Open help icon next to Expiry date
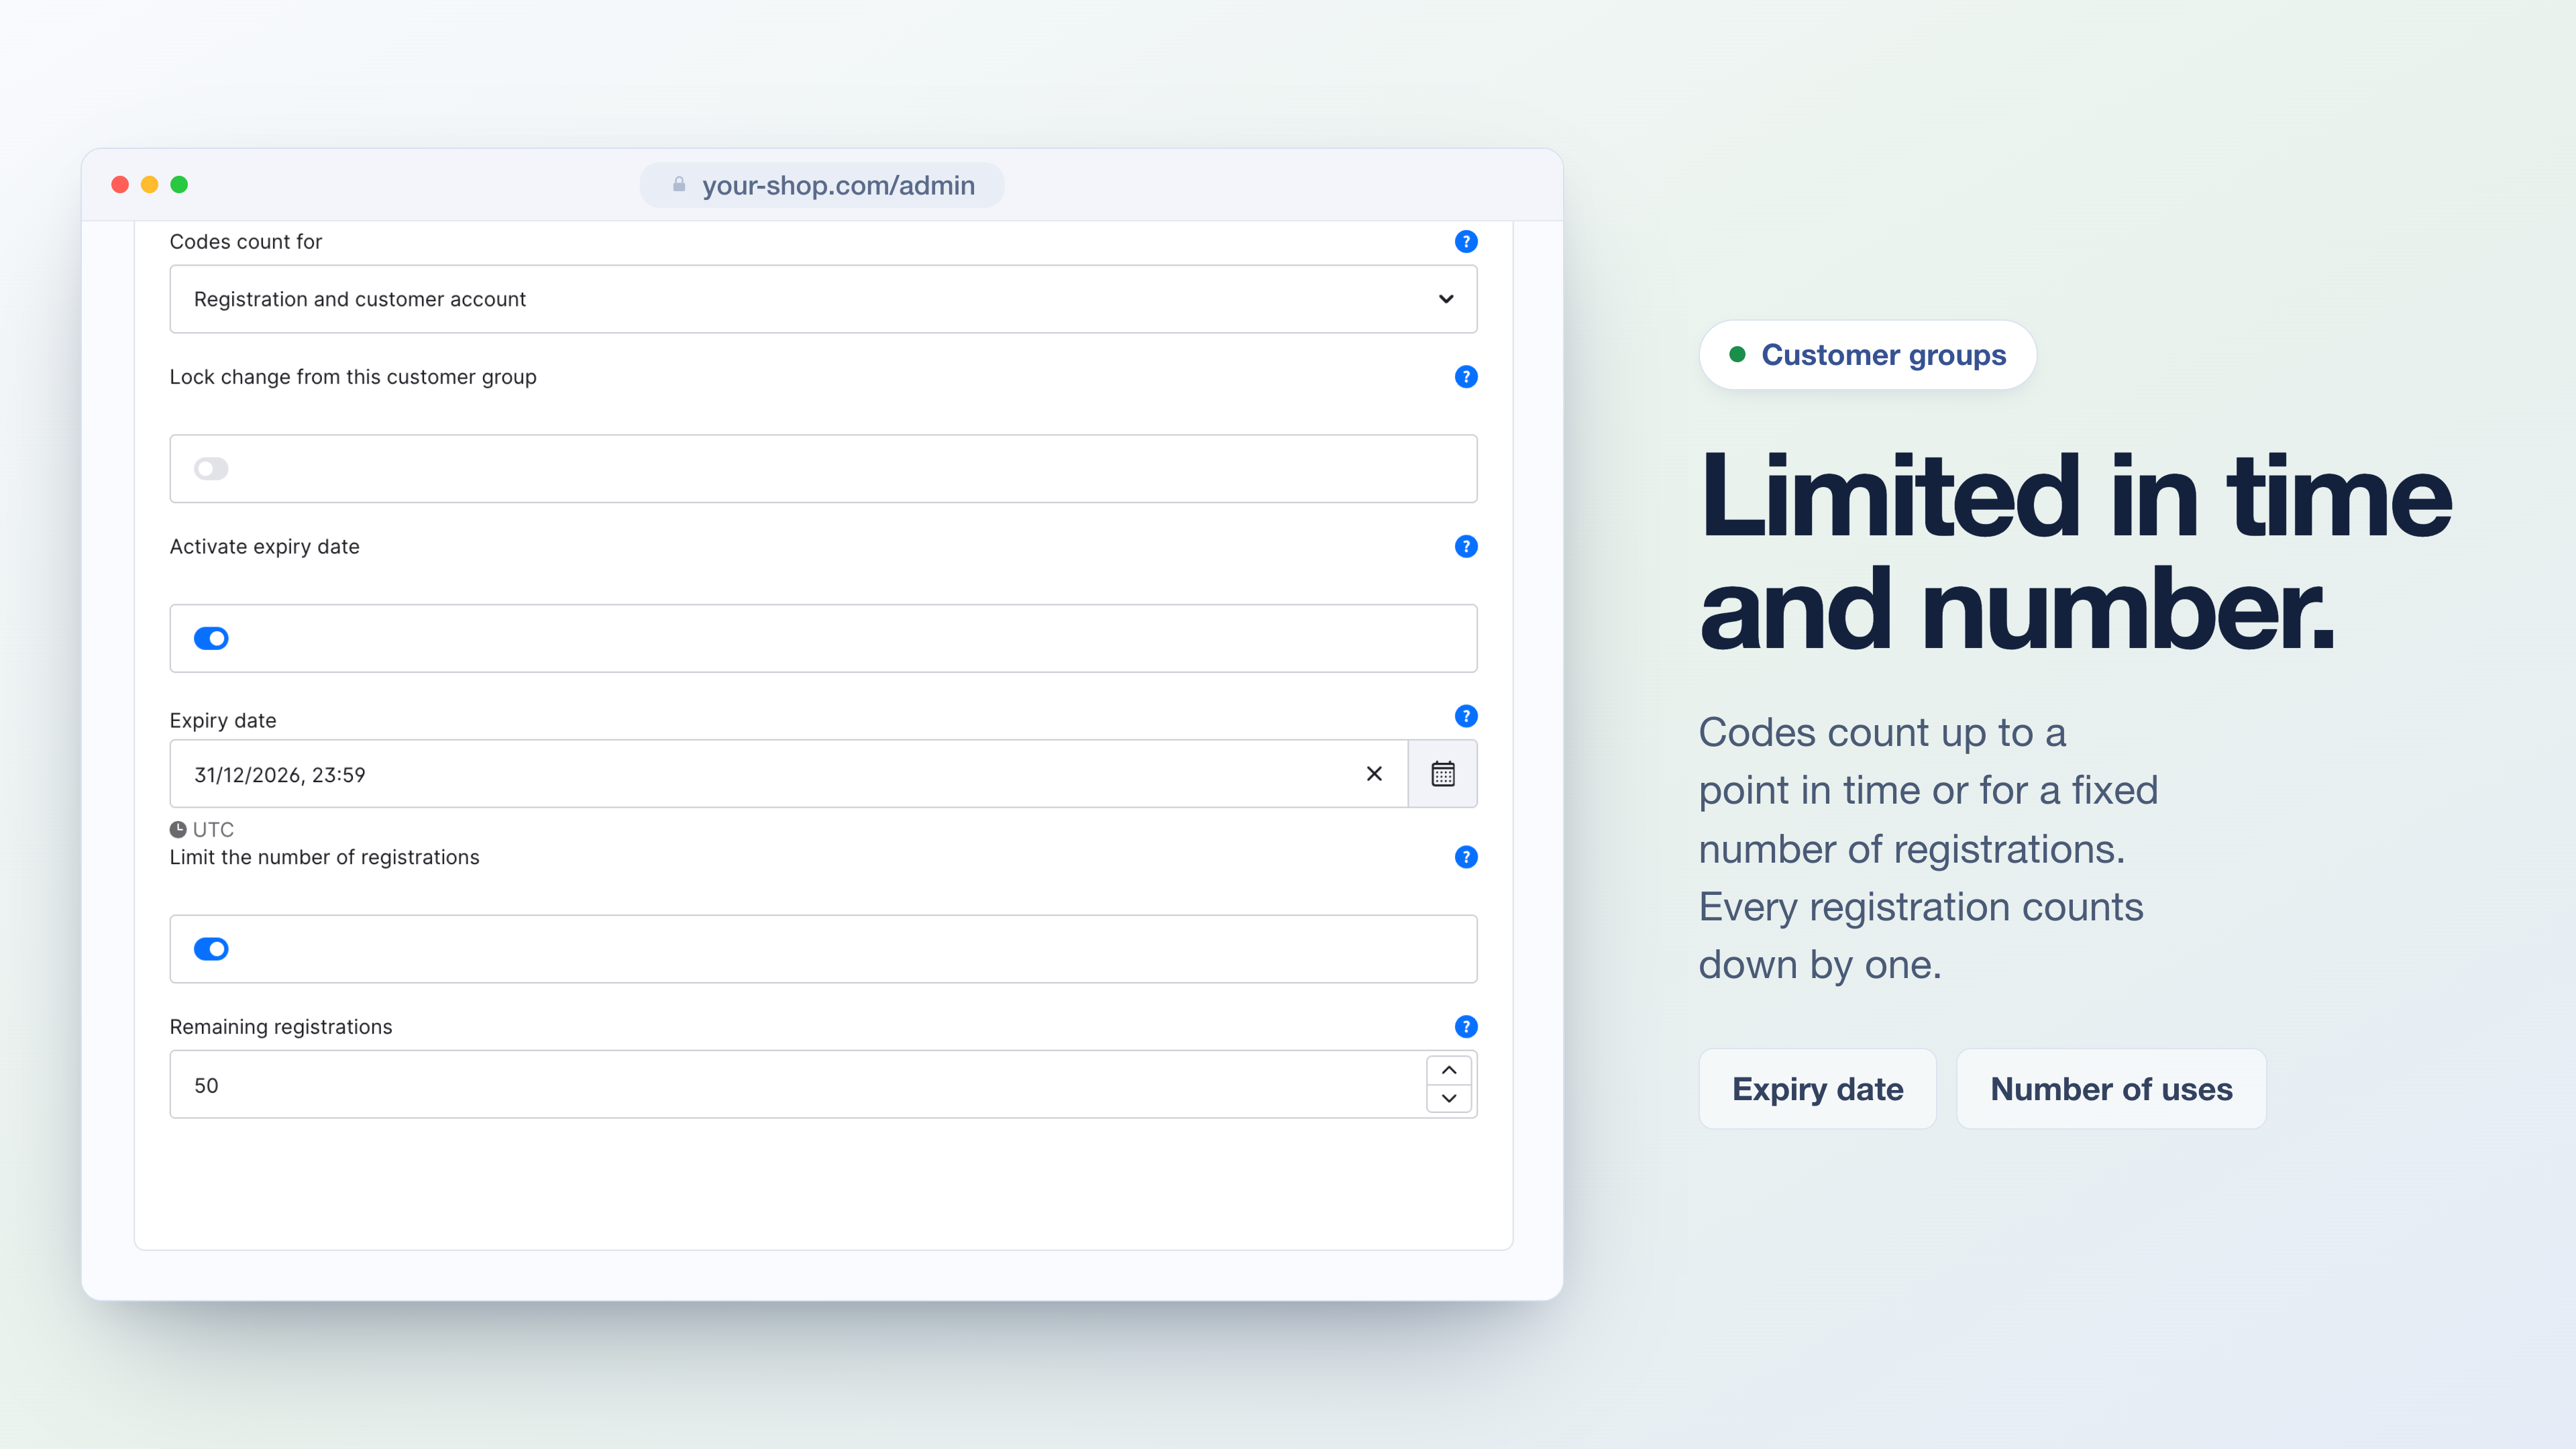Image resolution: width=2576 pixels, height=1449 pixels. [x=1465, y=716]
